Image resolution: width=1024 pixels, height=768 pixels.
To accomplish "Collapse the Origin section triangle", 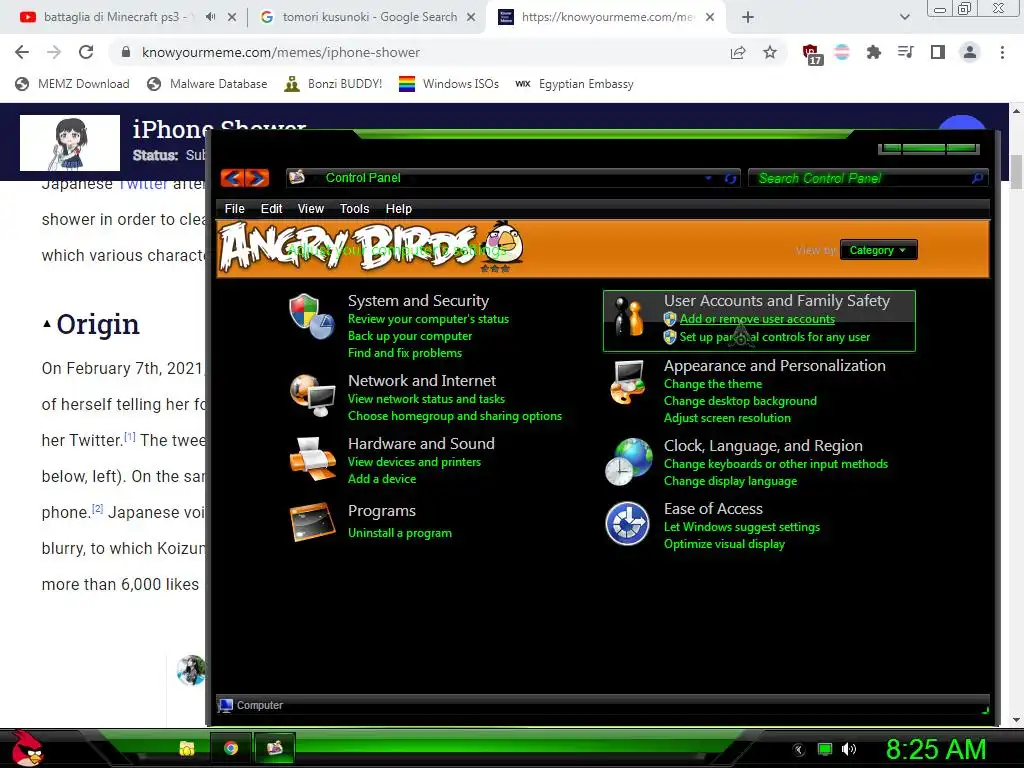I will pos(46,324).
